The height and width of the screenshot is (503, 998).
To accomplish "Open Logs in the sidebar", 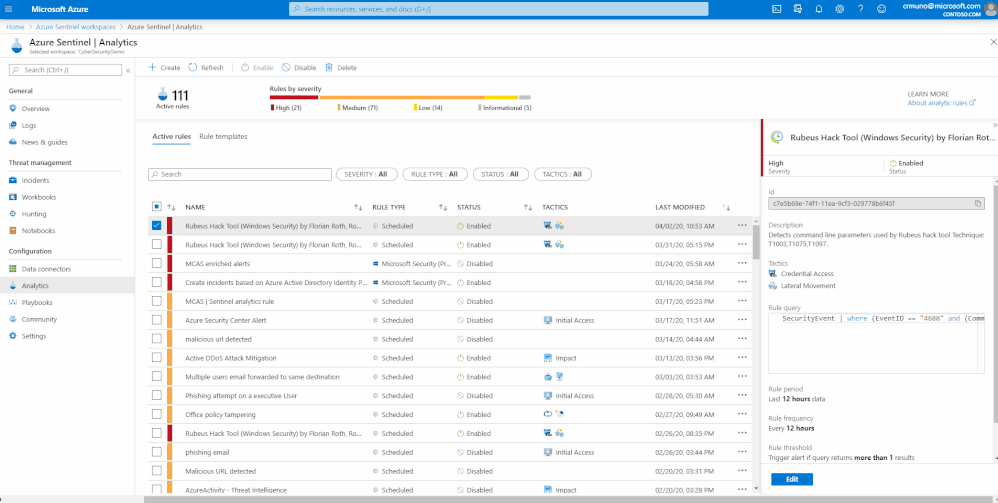I will pos(29,125).
